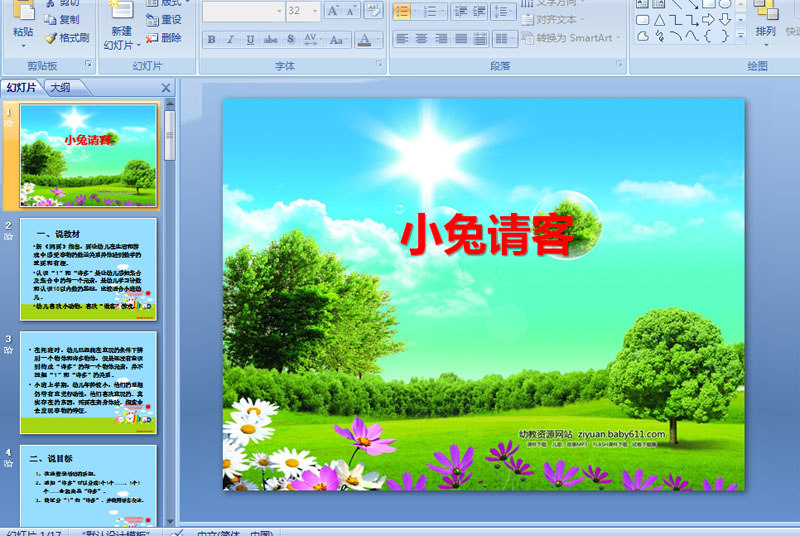Align text to the left
Viewport: 800px width, 536px height.
(x=403, y=39)
